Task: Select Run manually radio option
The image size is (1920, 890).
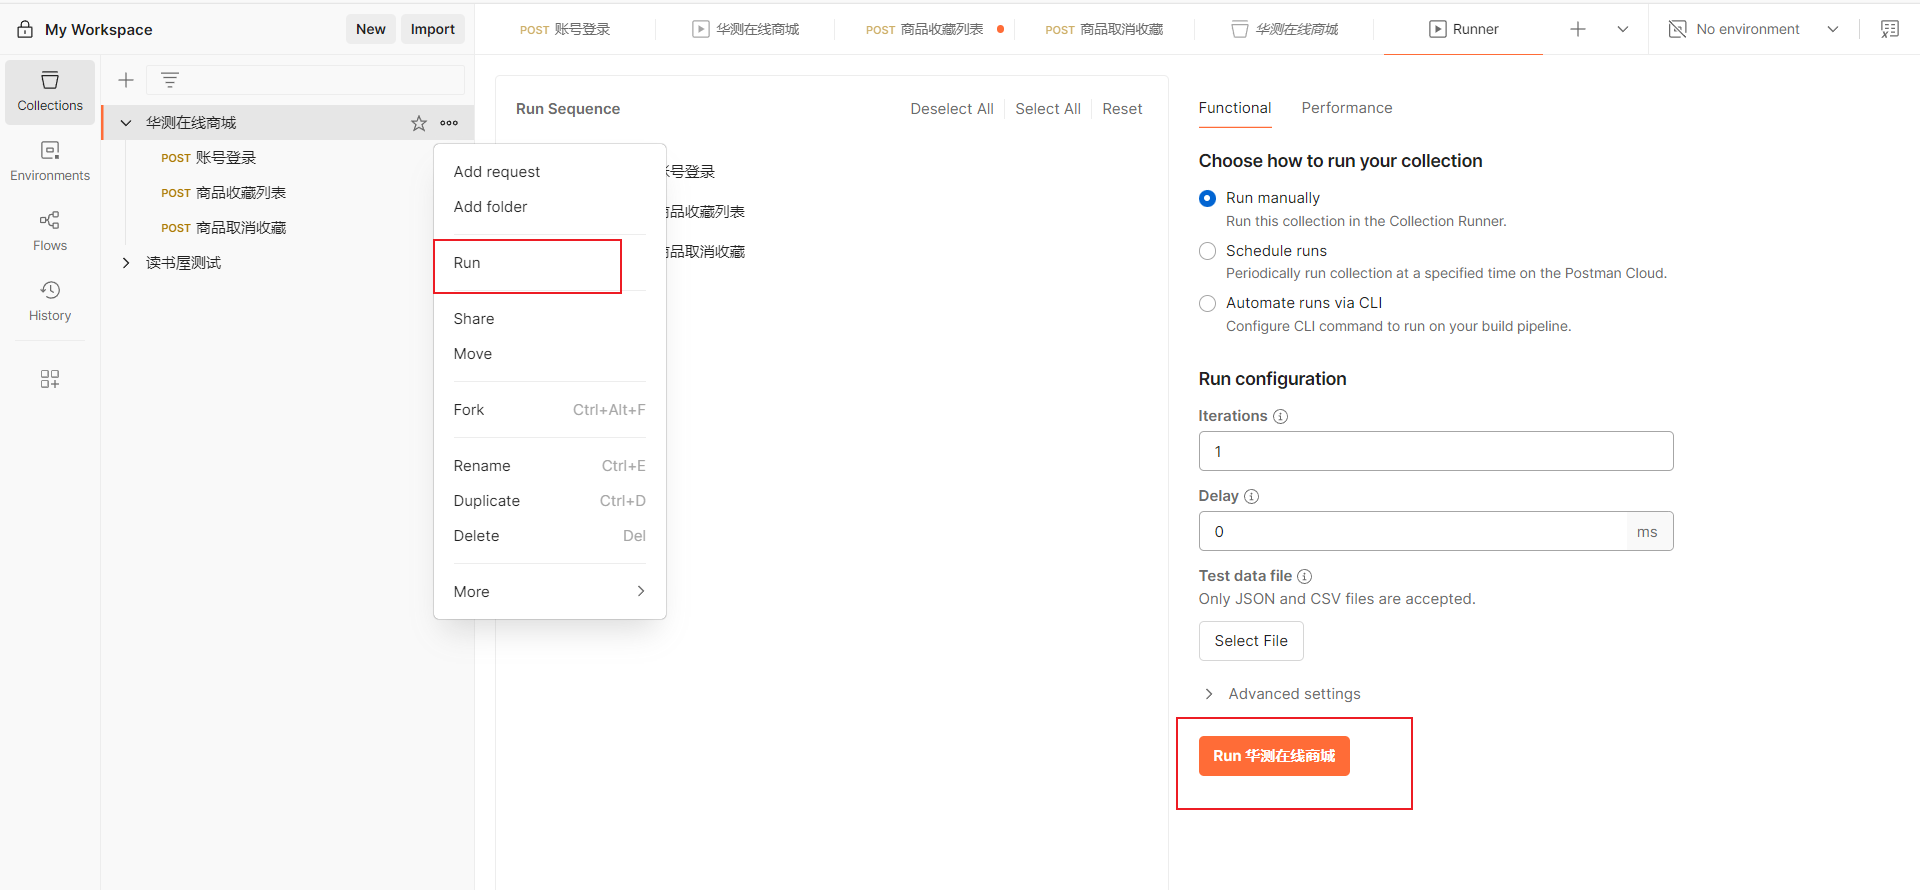Action: [x=1207, y=198]
